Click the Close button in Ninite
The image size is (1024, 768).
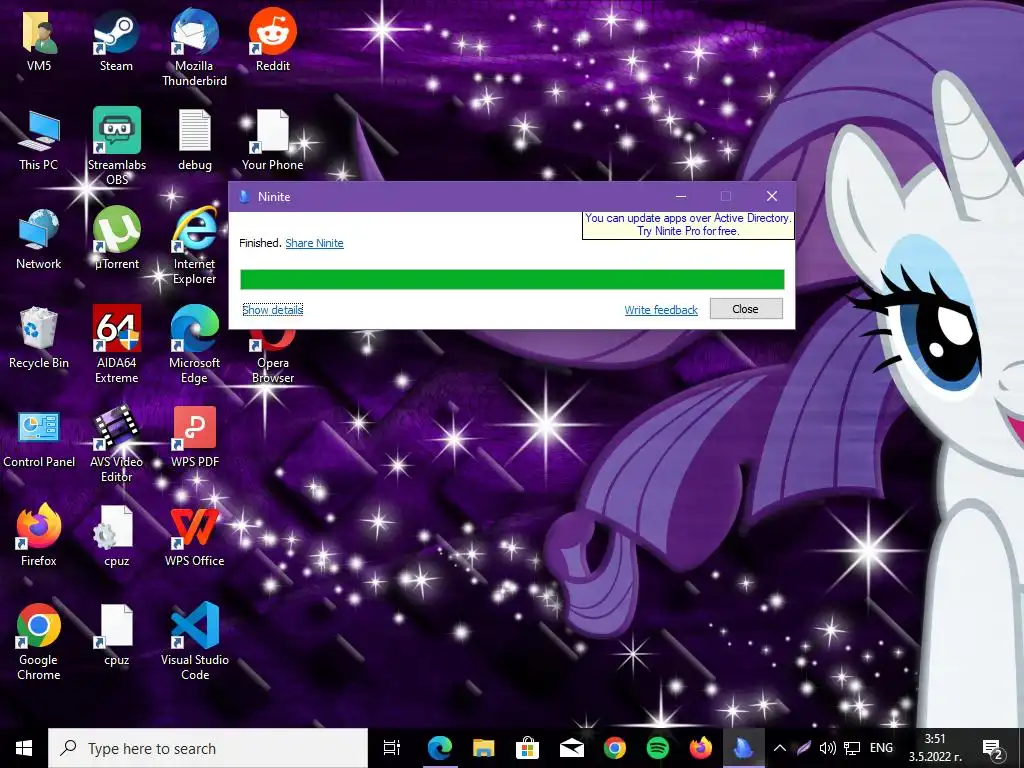point(746,309)
